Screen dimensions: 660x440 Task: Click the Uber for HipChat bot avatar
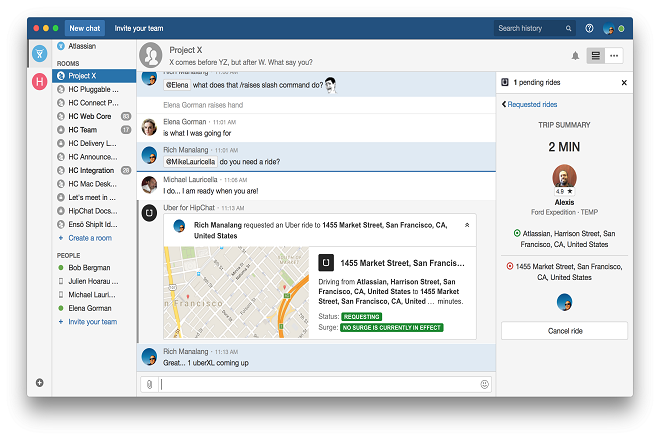149,213
